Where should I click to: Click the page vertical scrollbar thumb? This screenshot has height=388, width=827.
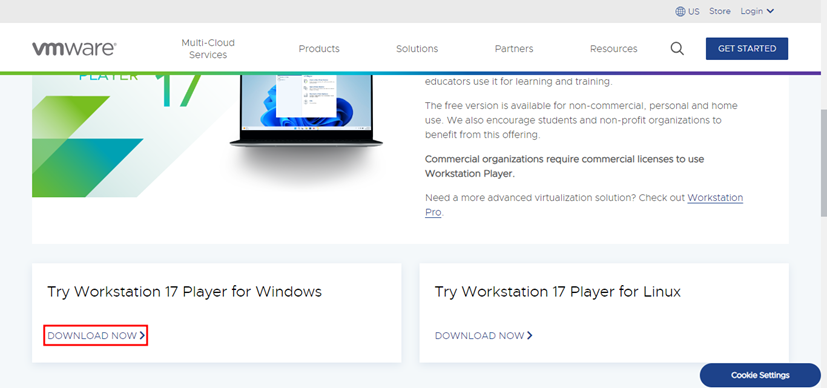click(x=823, y=163)
